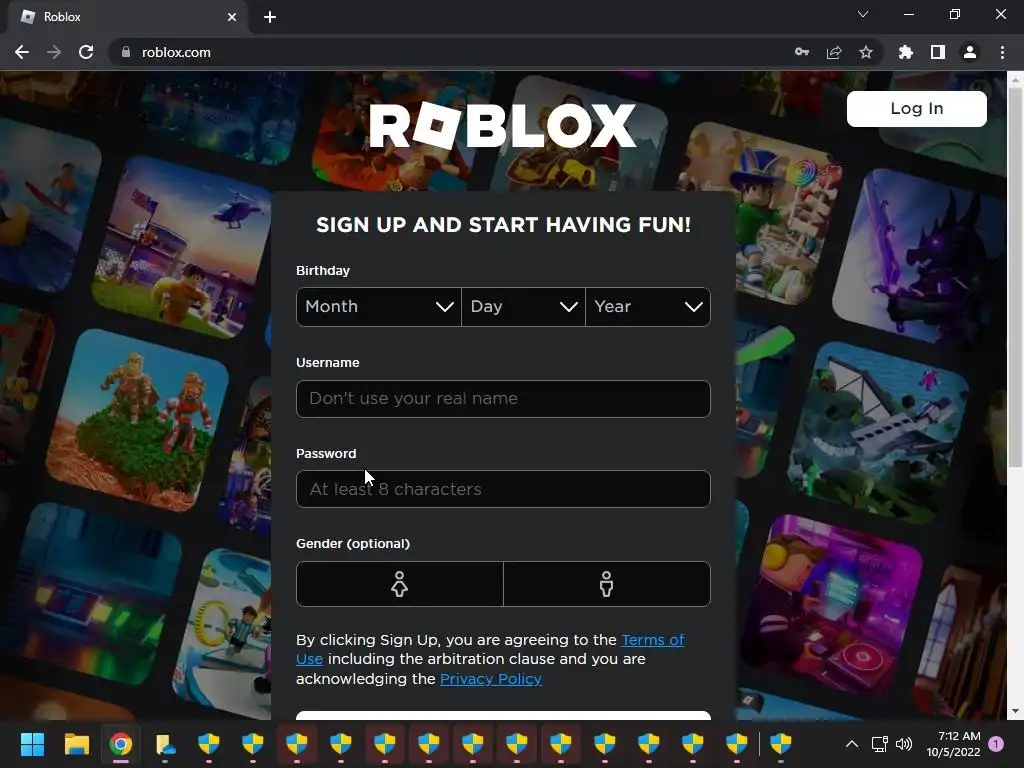Image resolution: width=1024 pixels, height=768 pixels.
Task: Open the notification badge showing 1
Action: pyautogui.click(x=996, y=744)
